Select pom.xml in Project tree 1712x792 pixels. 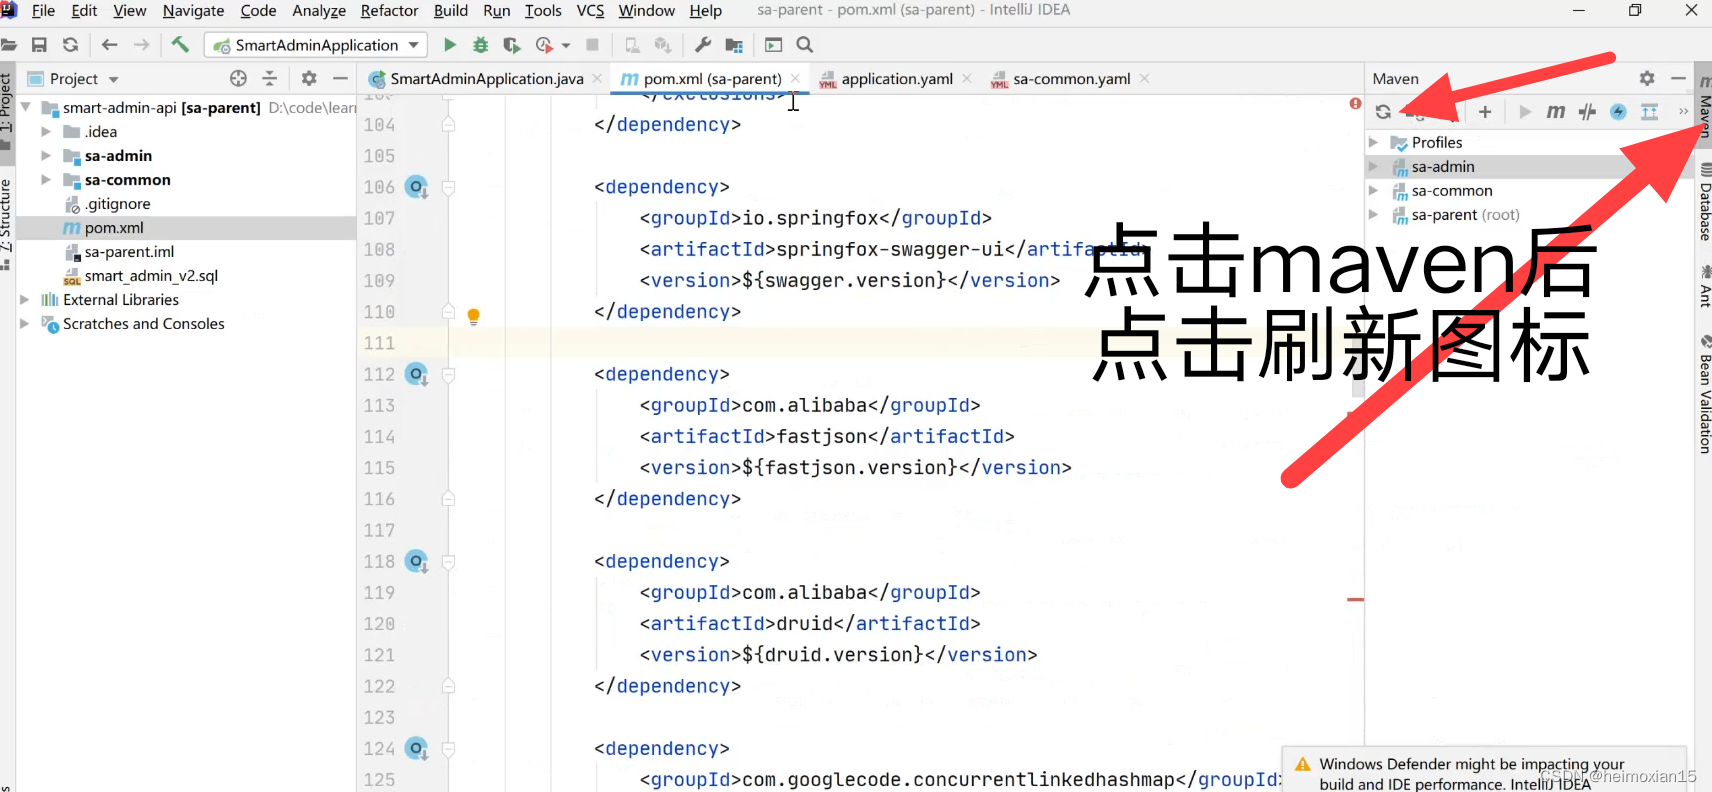tap(114, 228)
